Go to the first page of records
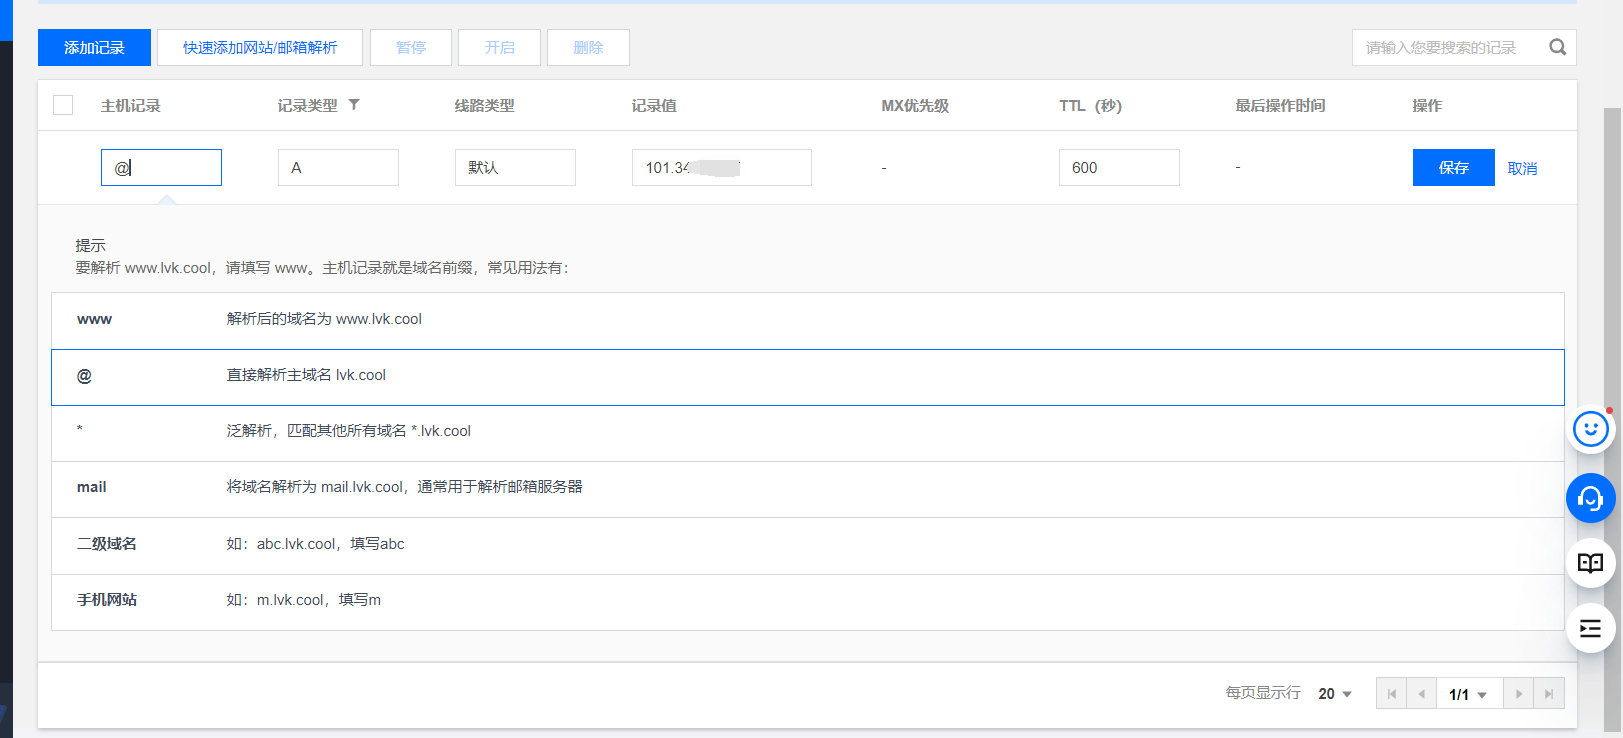1623x738 pixels. pos(1392,693)
